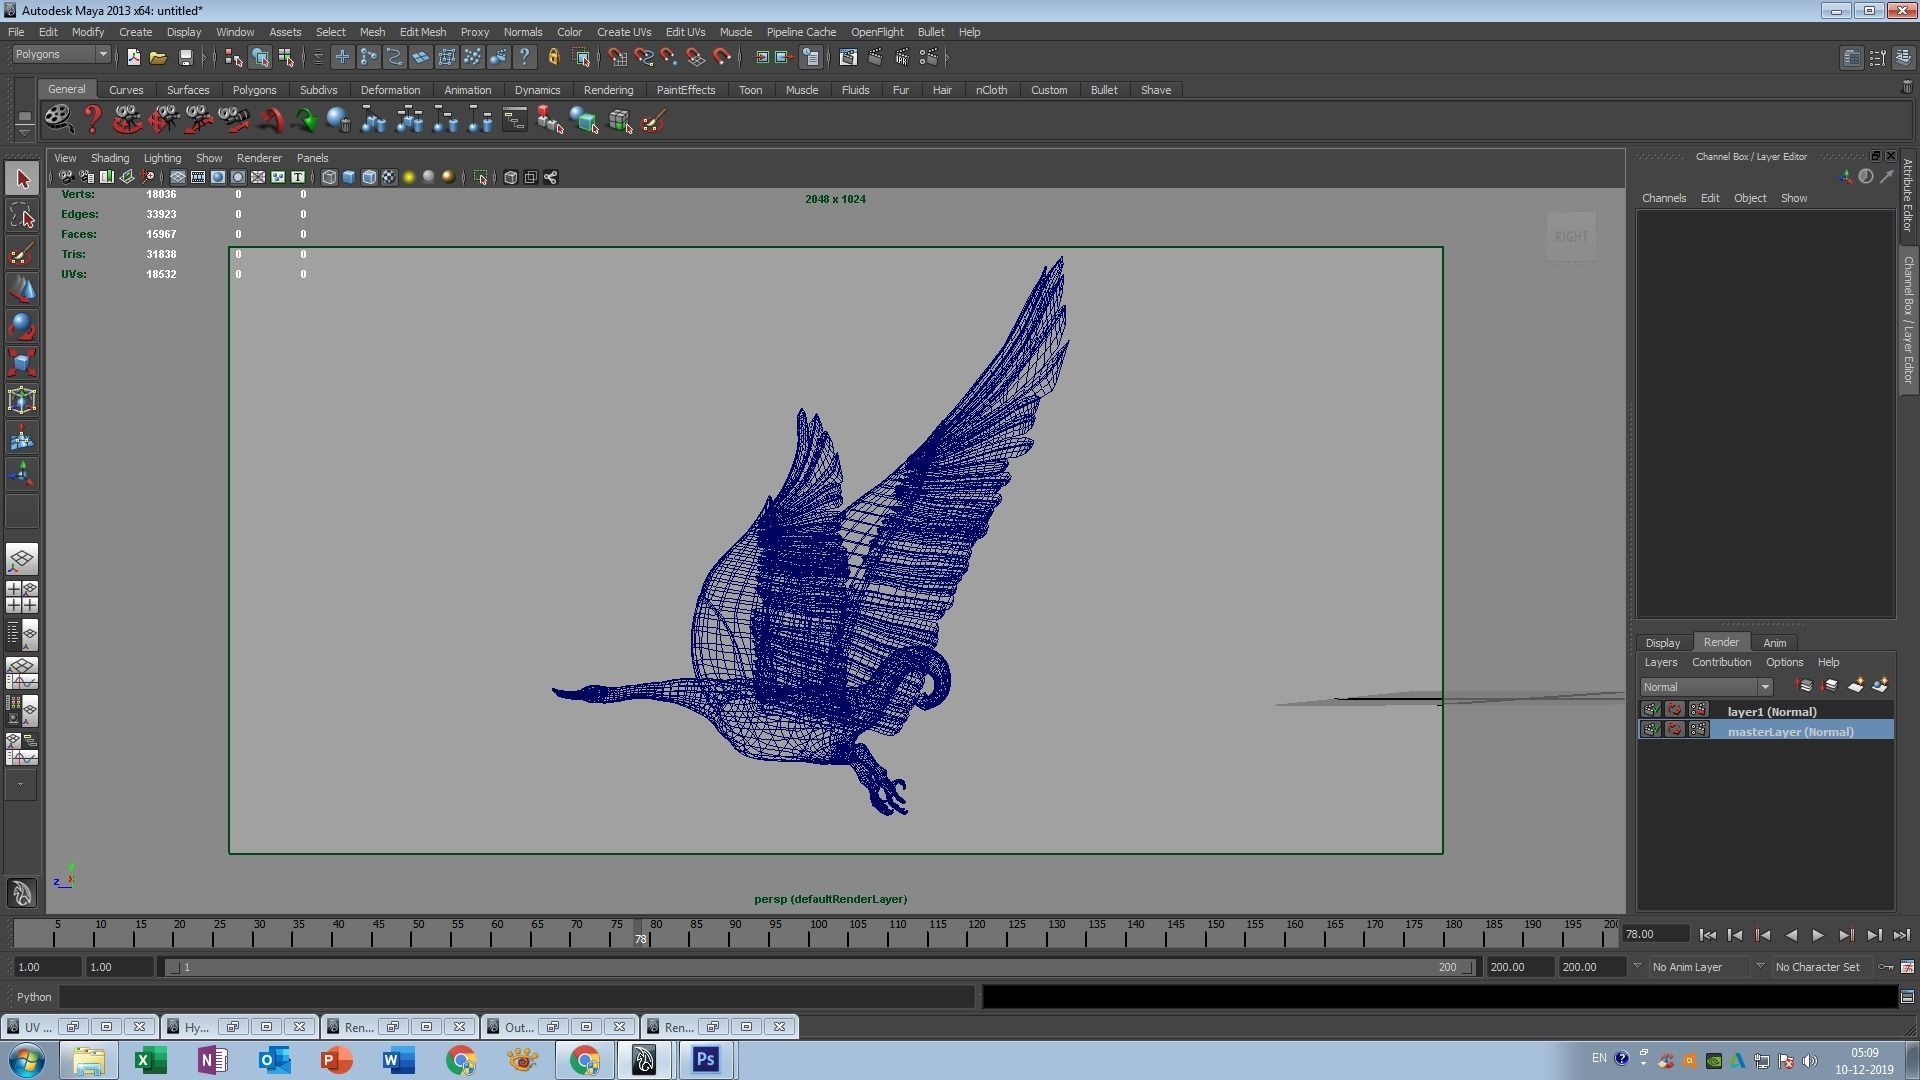Viewport: 1920px width, 1080px height.
Task: Toggle renderable flag for layer1
Action: click(1651, 710)
